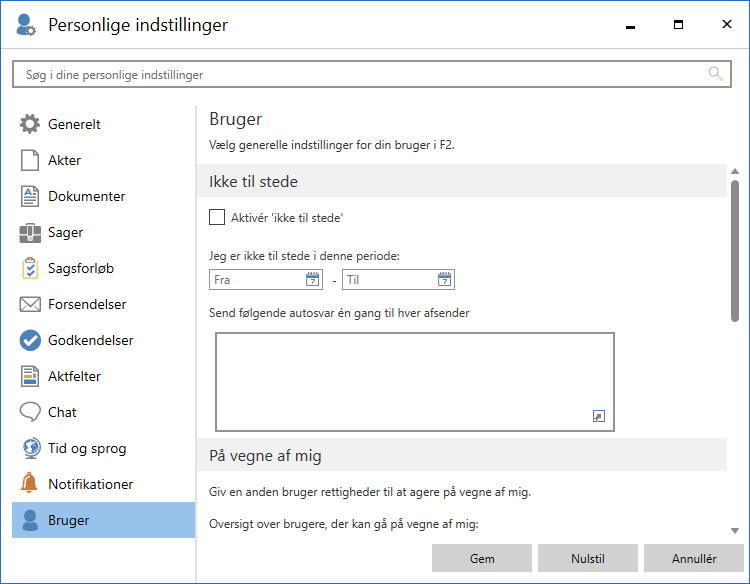750x584 pixels.
Task: Switch to the Akter settings section
Action: coord(103,160)
